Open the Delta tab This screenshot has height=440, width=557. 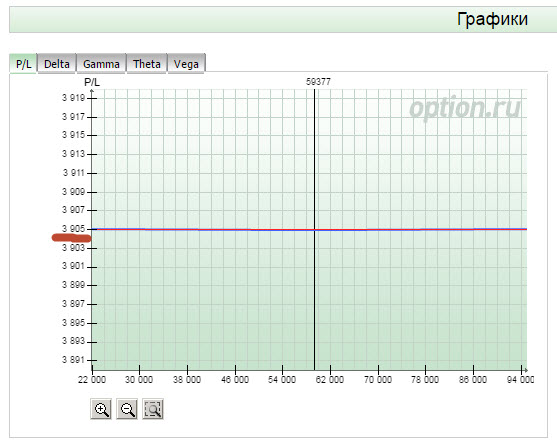pos(56,64)
